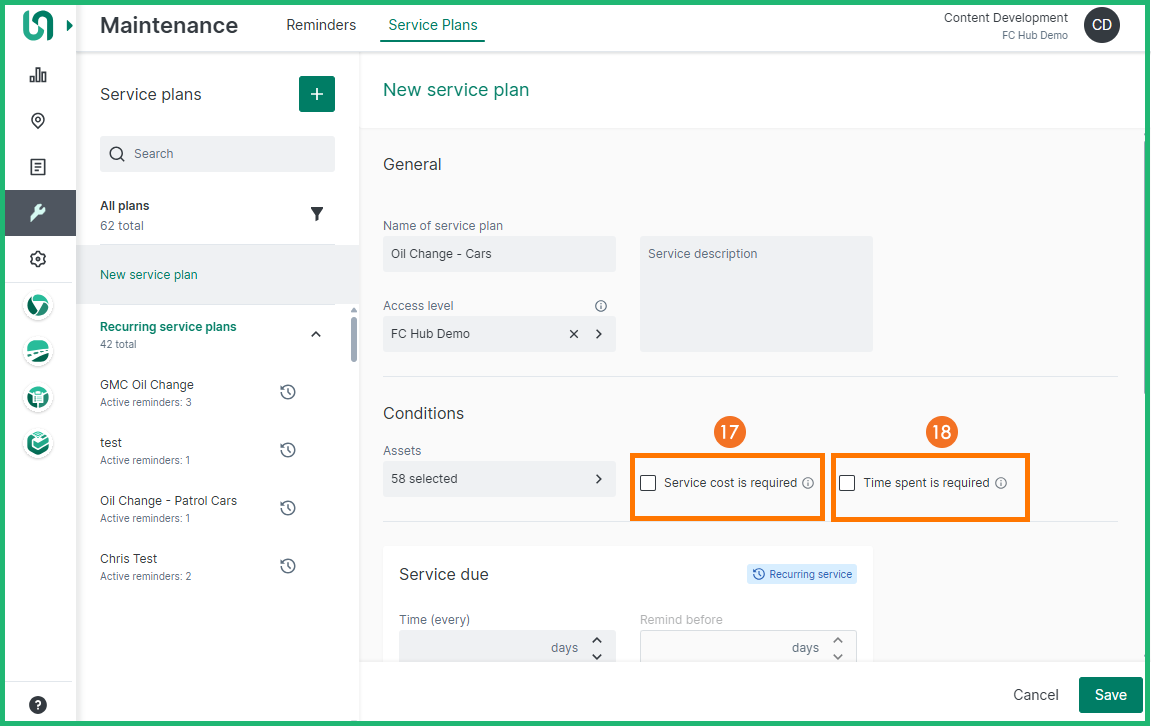Enable the Time spent is required checkbox
Screen dimensions: 1151x726
click(x=847, y=483)
